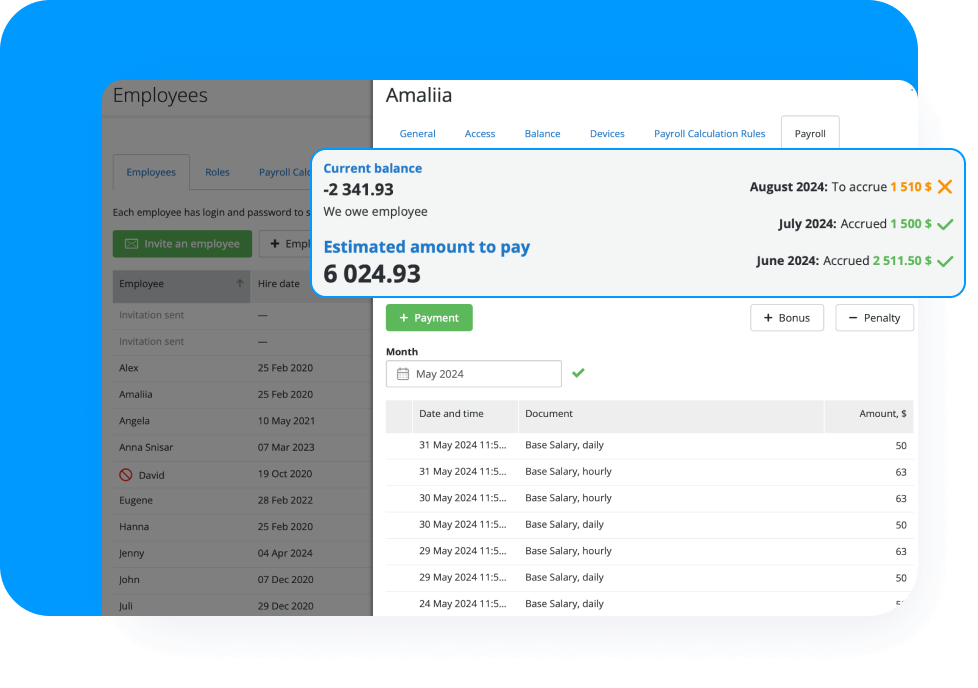Image resolution: width=978 pixels, height=688 pixels.
Task: Select Anna Snisar in the employee list
Action: [x=146, y=447]
